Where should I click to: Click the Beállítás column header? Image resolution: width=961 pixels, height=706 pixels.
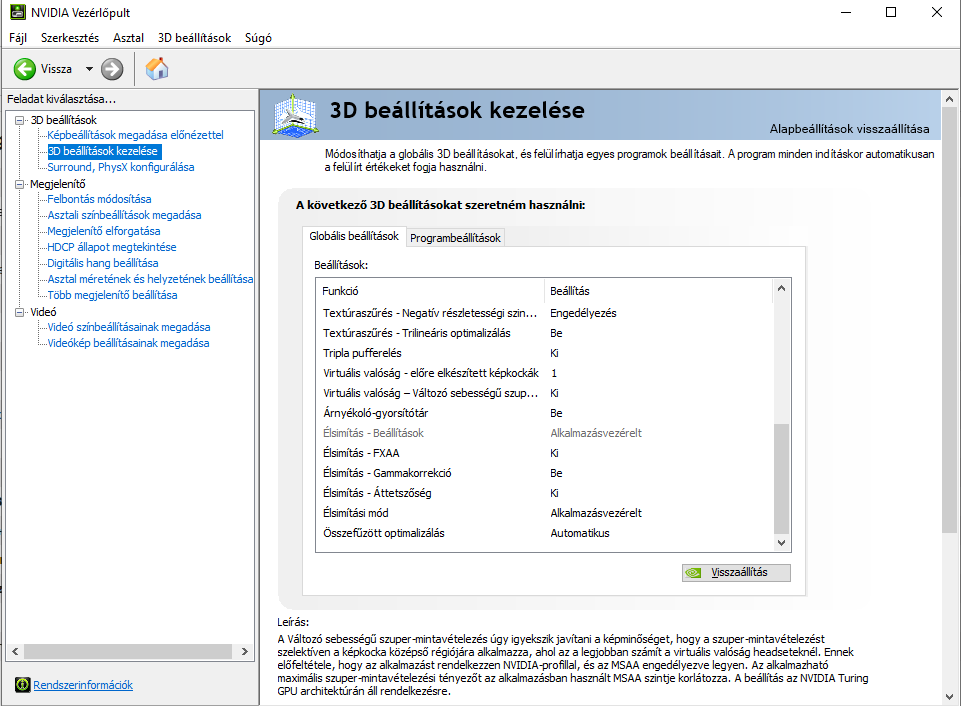click(658, 291)
